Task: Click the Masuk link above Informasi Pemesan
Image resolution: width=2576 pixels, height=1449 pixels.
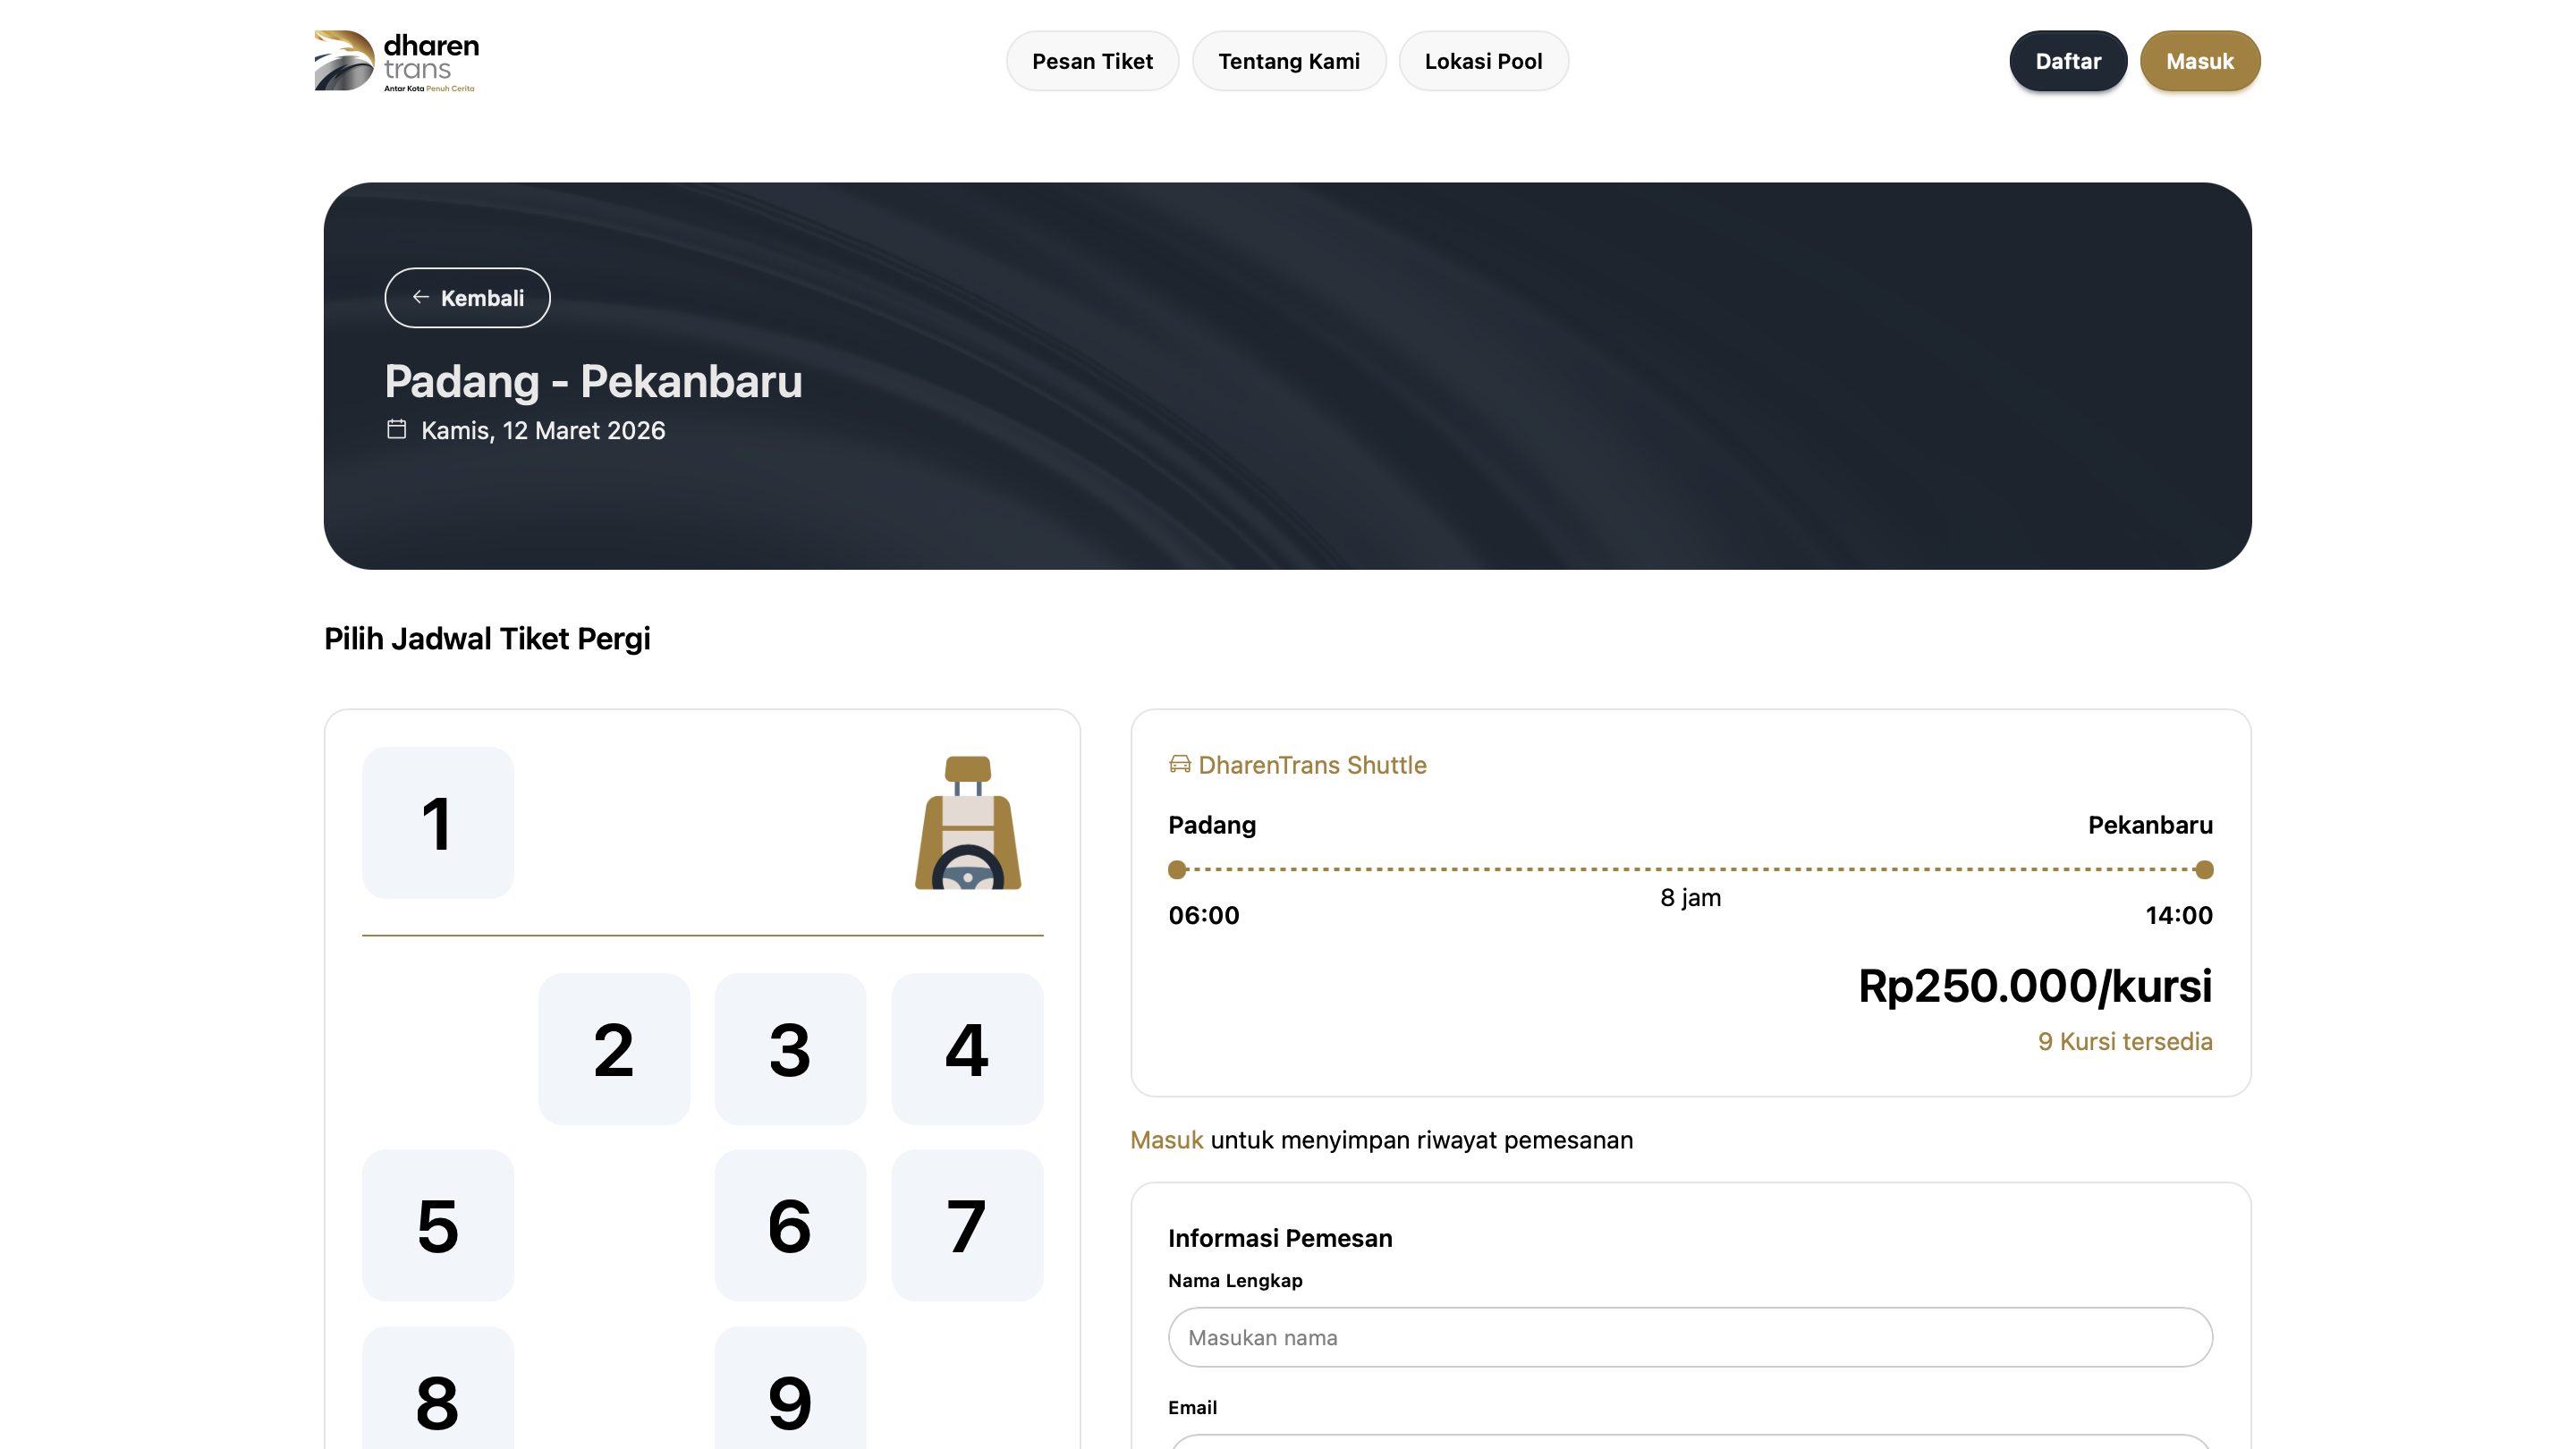Action: [x=1166, y=1139]
